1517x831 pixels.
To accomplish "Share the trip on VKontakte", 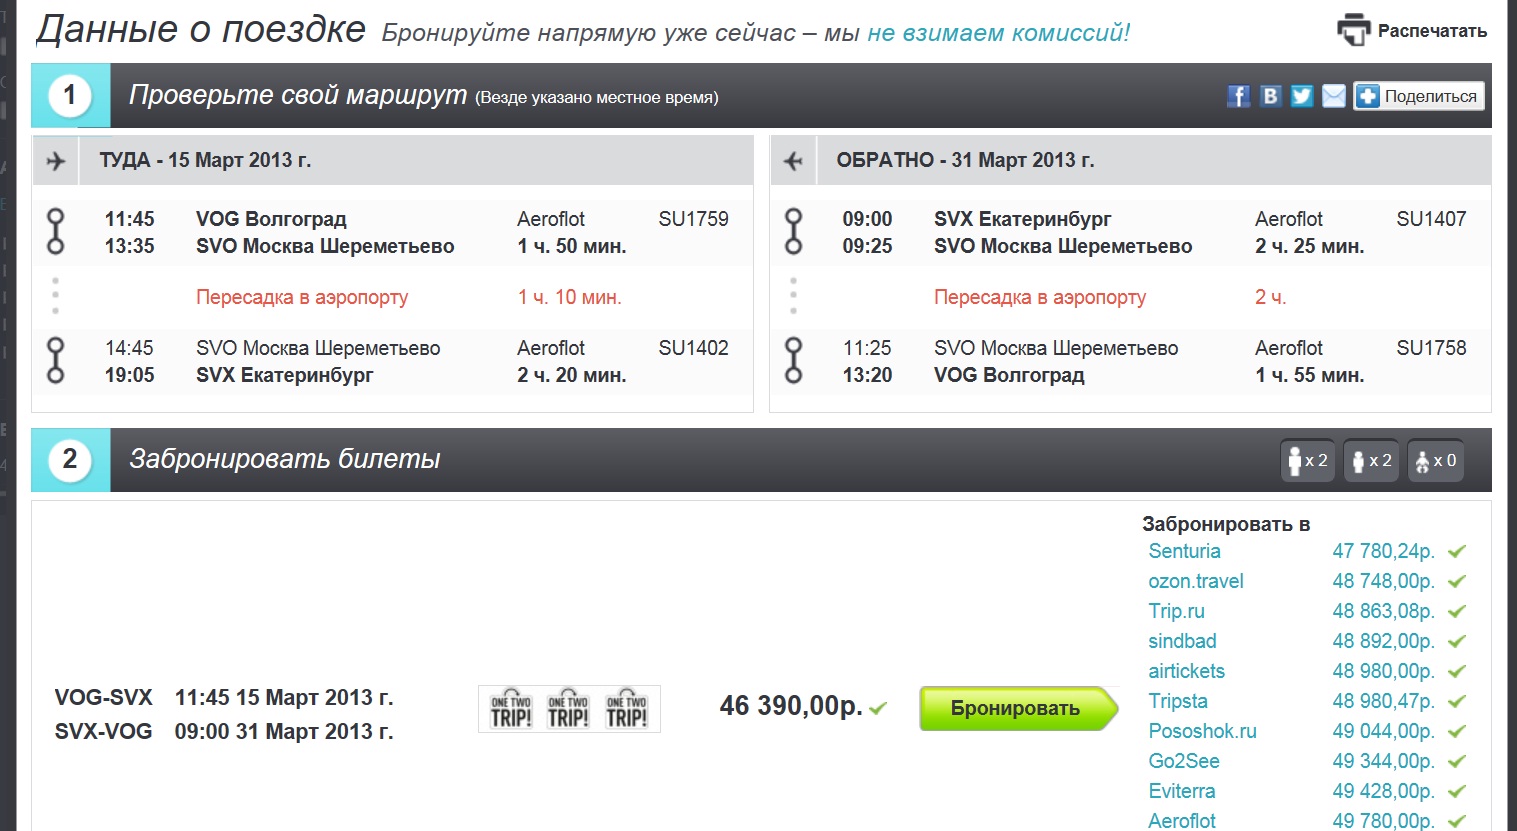I will point(1270,96).
